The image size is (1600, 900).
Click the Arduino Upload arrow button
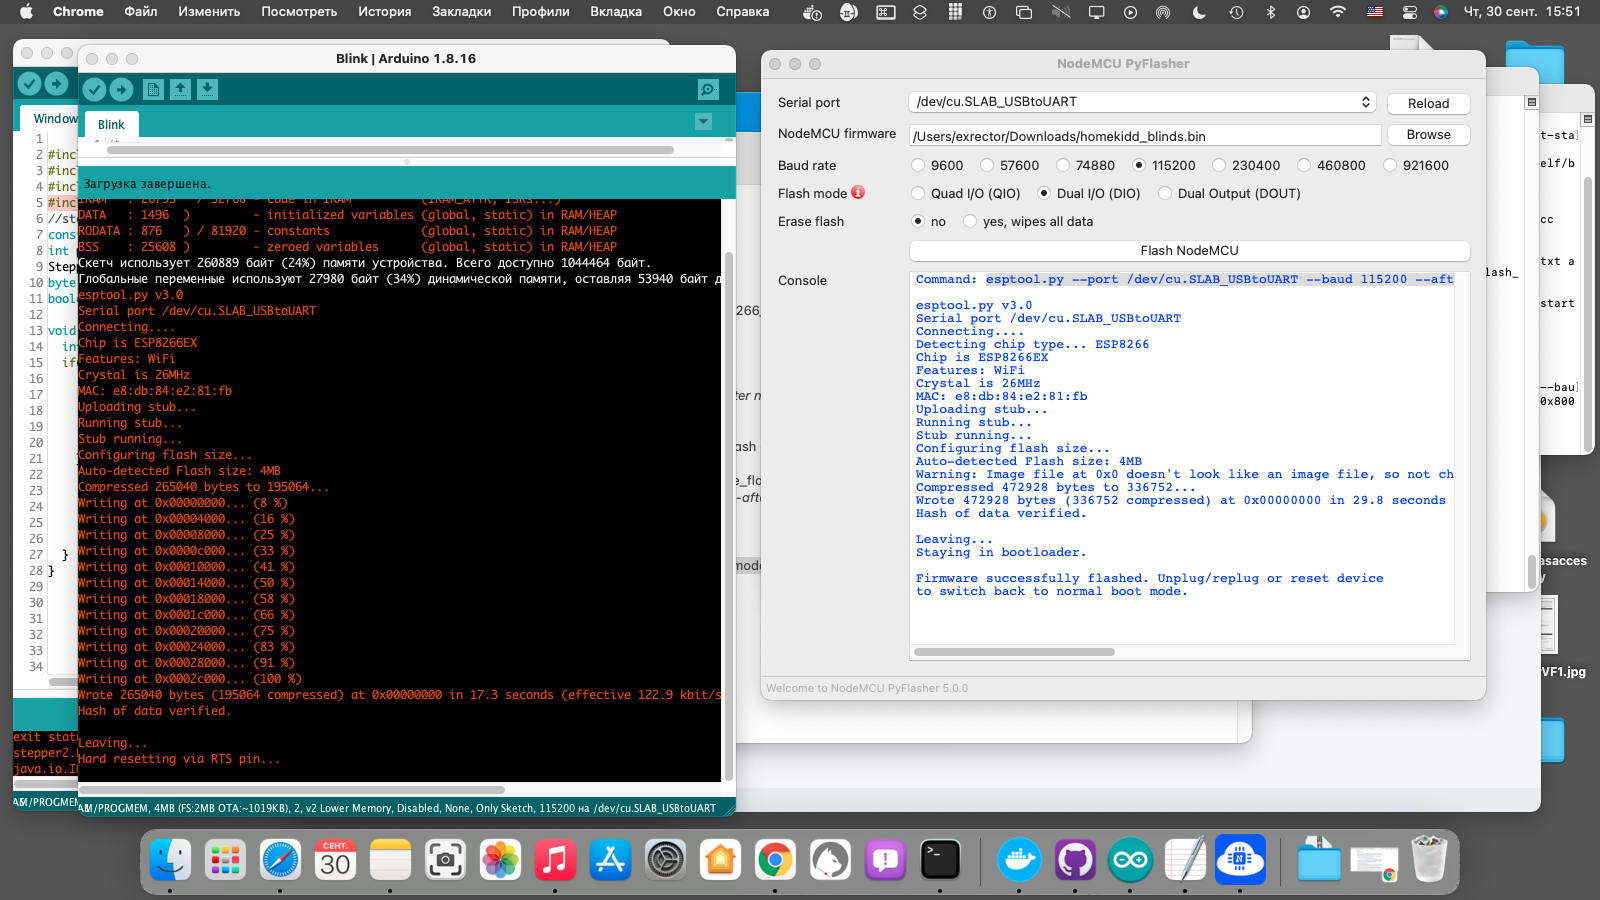121,90
